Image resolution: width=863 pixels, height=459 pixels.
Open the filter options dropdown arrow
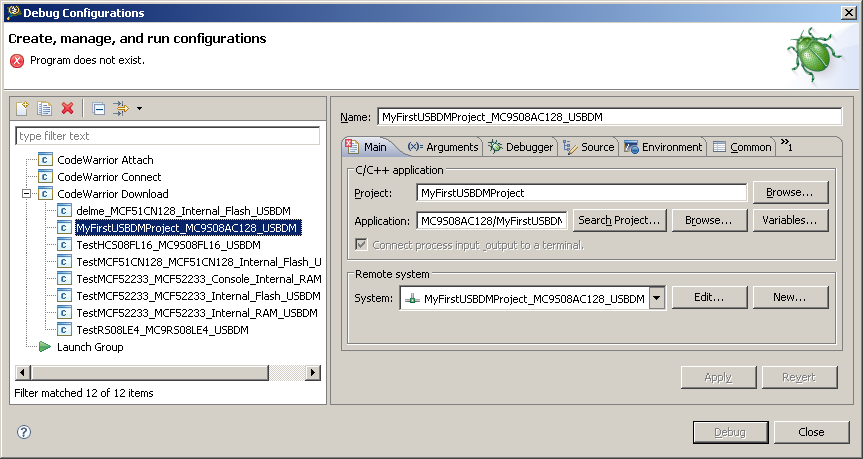pyautogui.click(x=139, y=108)
